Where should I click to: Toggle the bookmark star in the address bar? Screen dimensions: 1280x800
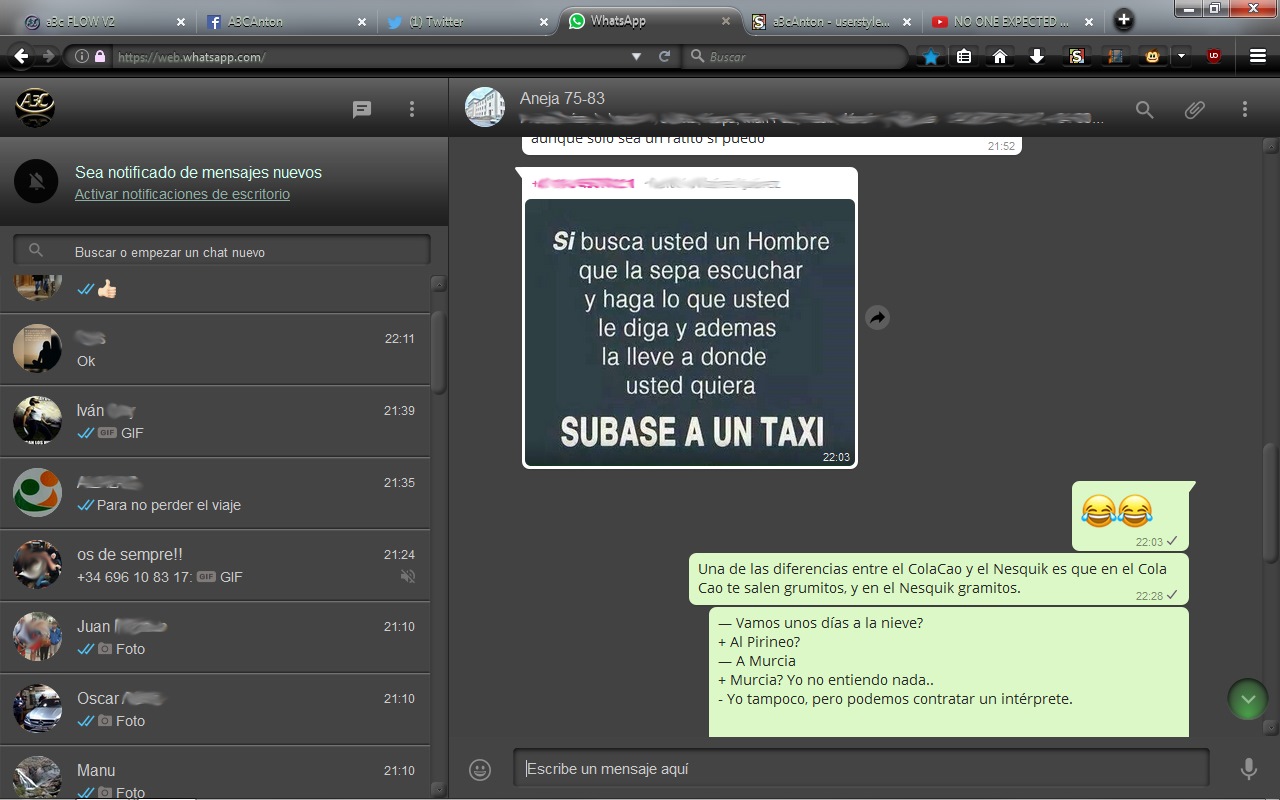[929, 57]
